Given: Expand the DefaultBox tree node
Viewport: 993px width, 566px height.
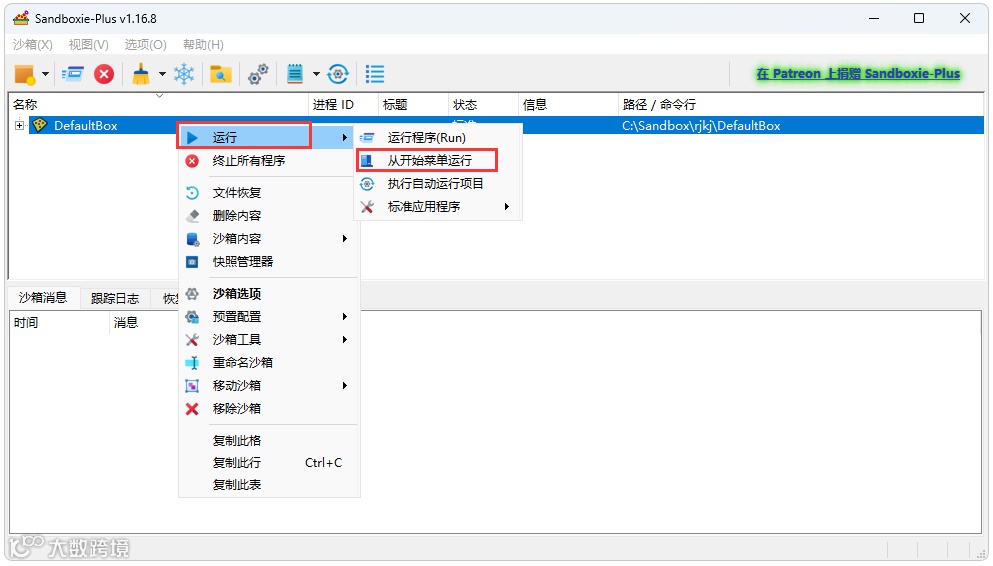Looking at the screenshot, I should click(20, 125).
